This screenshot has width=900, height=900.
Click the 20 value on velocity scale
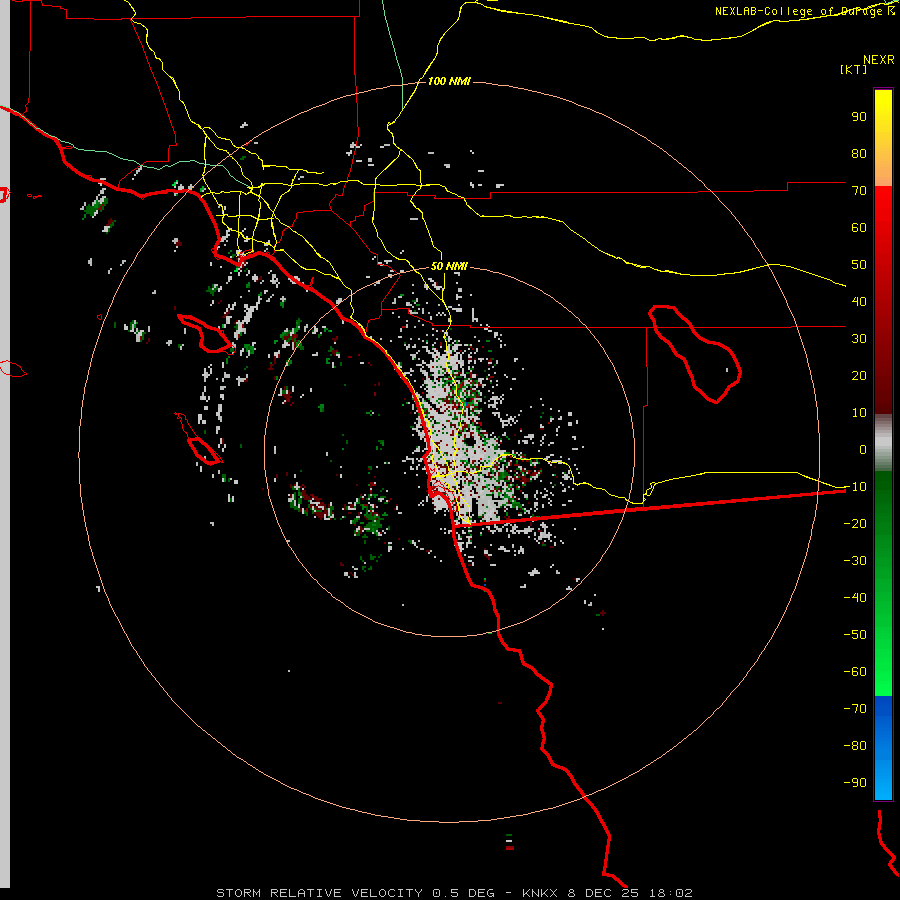click(x=859, y=376)
